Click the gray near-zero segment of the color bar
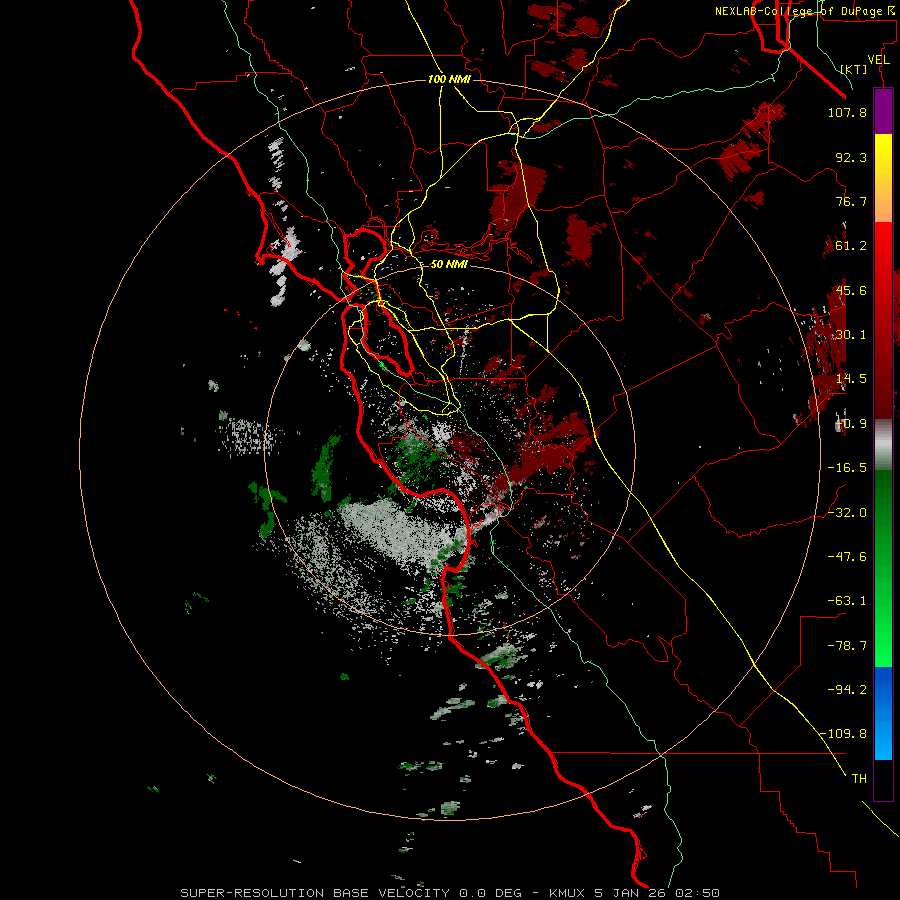The height and width of the screenshot is (900, 900). coord(883,445)
